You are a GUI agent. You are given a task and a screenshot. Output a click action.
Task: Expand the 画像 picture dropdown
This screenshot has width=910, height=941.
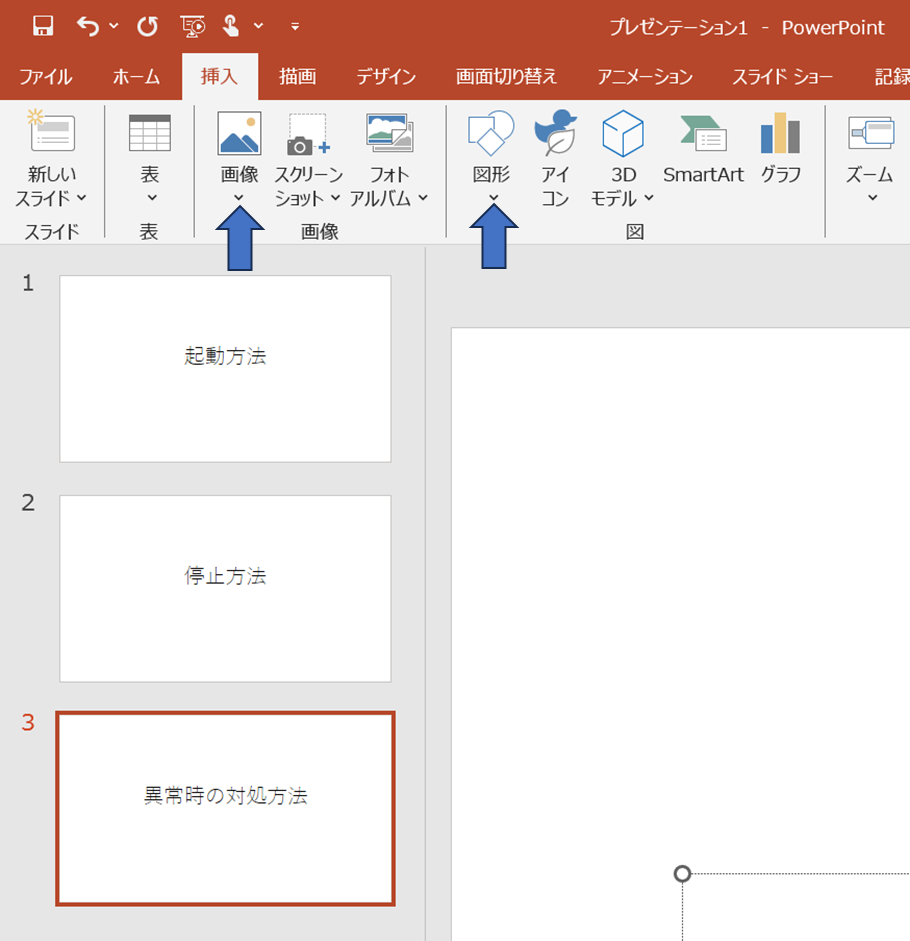point(239,197)
